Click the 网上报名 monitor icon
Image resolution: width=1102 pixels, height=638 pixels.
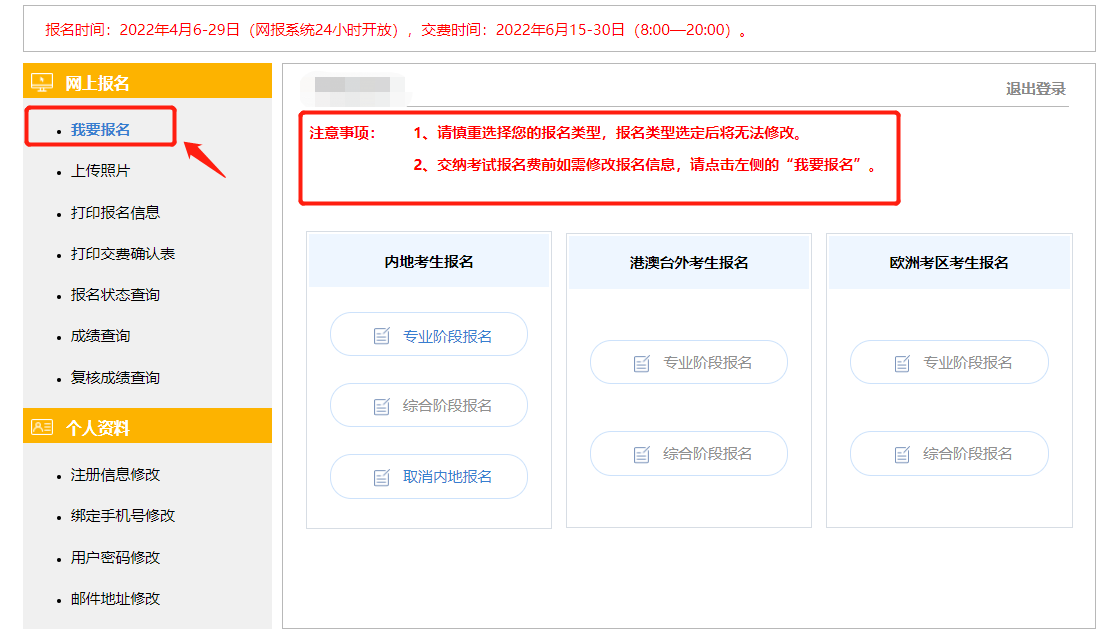[42, 82]
